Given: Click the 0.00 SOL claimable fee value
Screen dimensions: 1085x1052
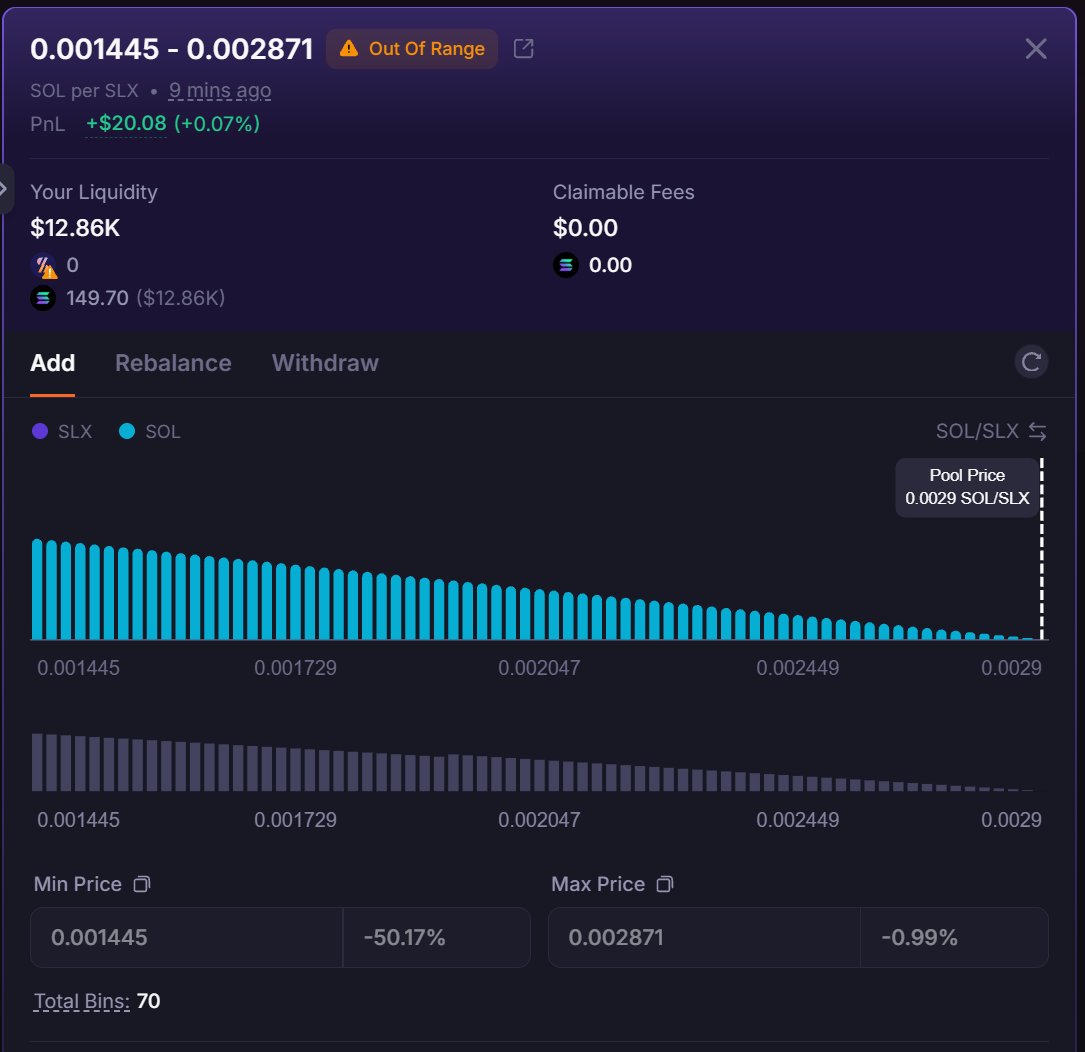Looking at the screenshot, I should coord(610,265).
